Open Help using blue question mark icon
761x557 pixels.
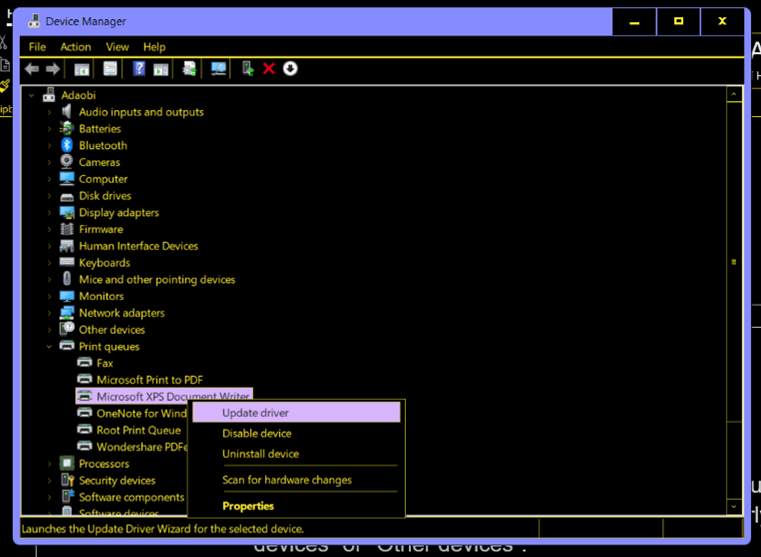coord(139,68)
